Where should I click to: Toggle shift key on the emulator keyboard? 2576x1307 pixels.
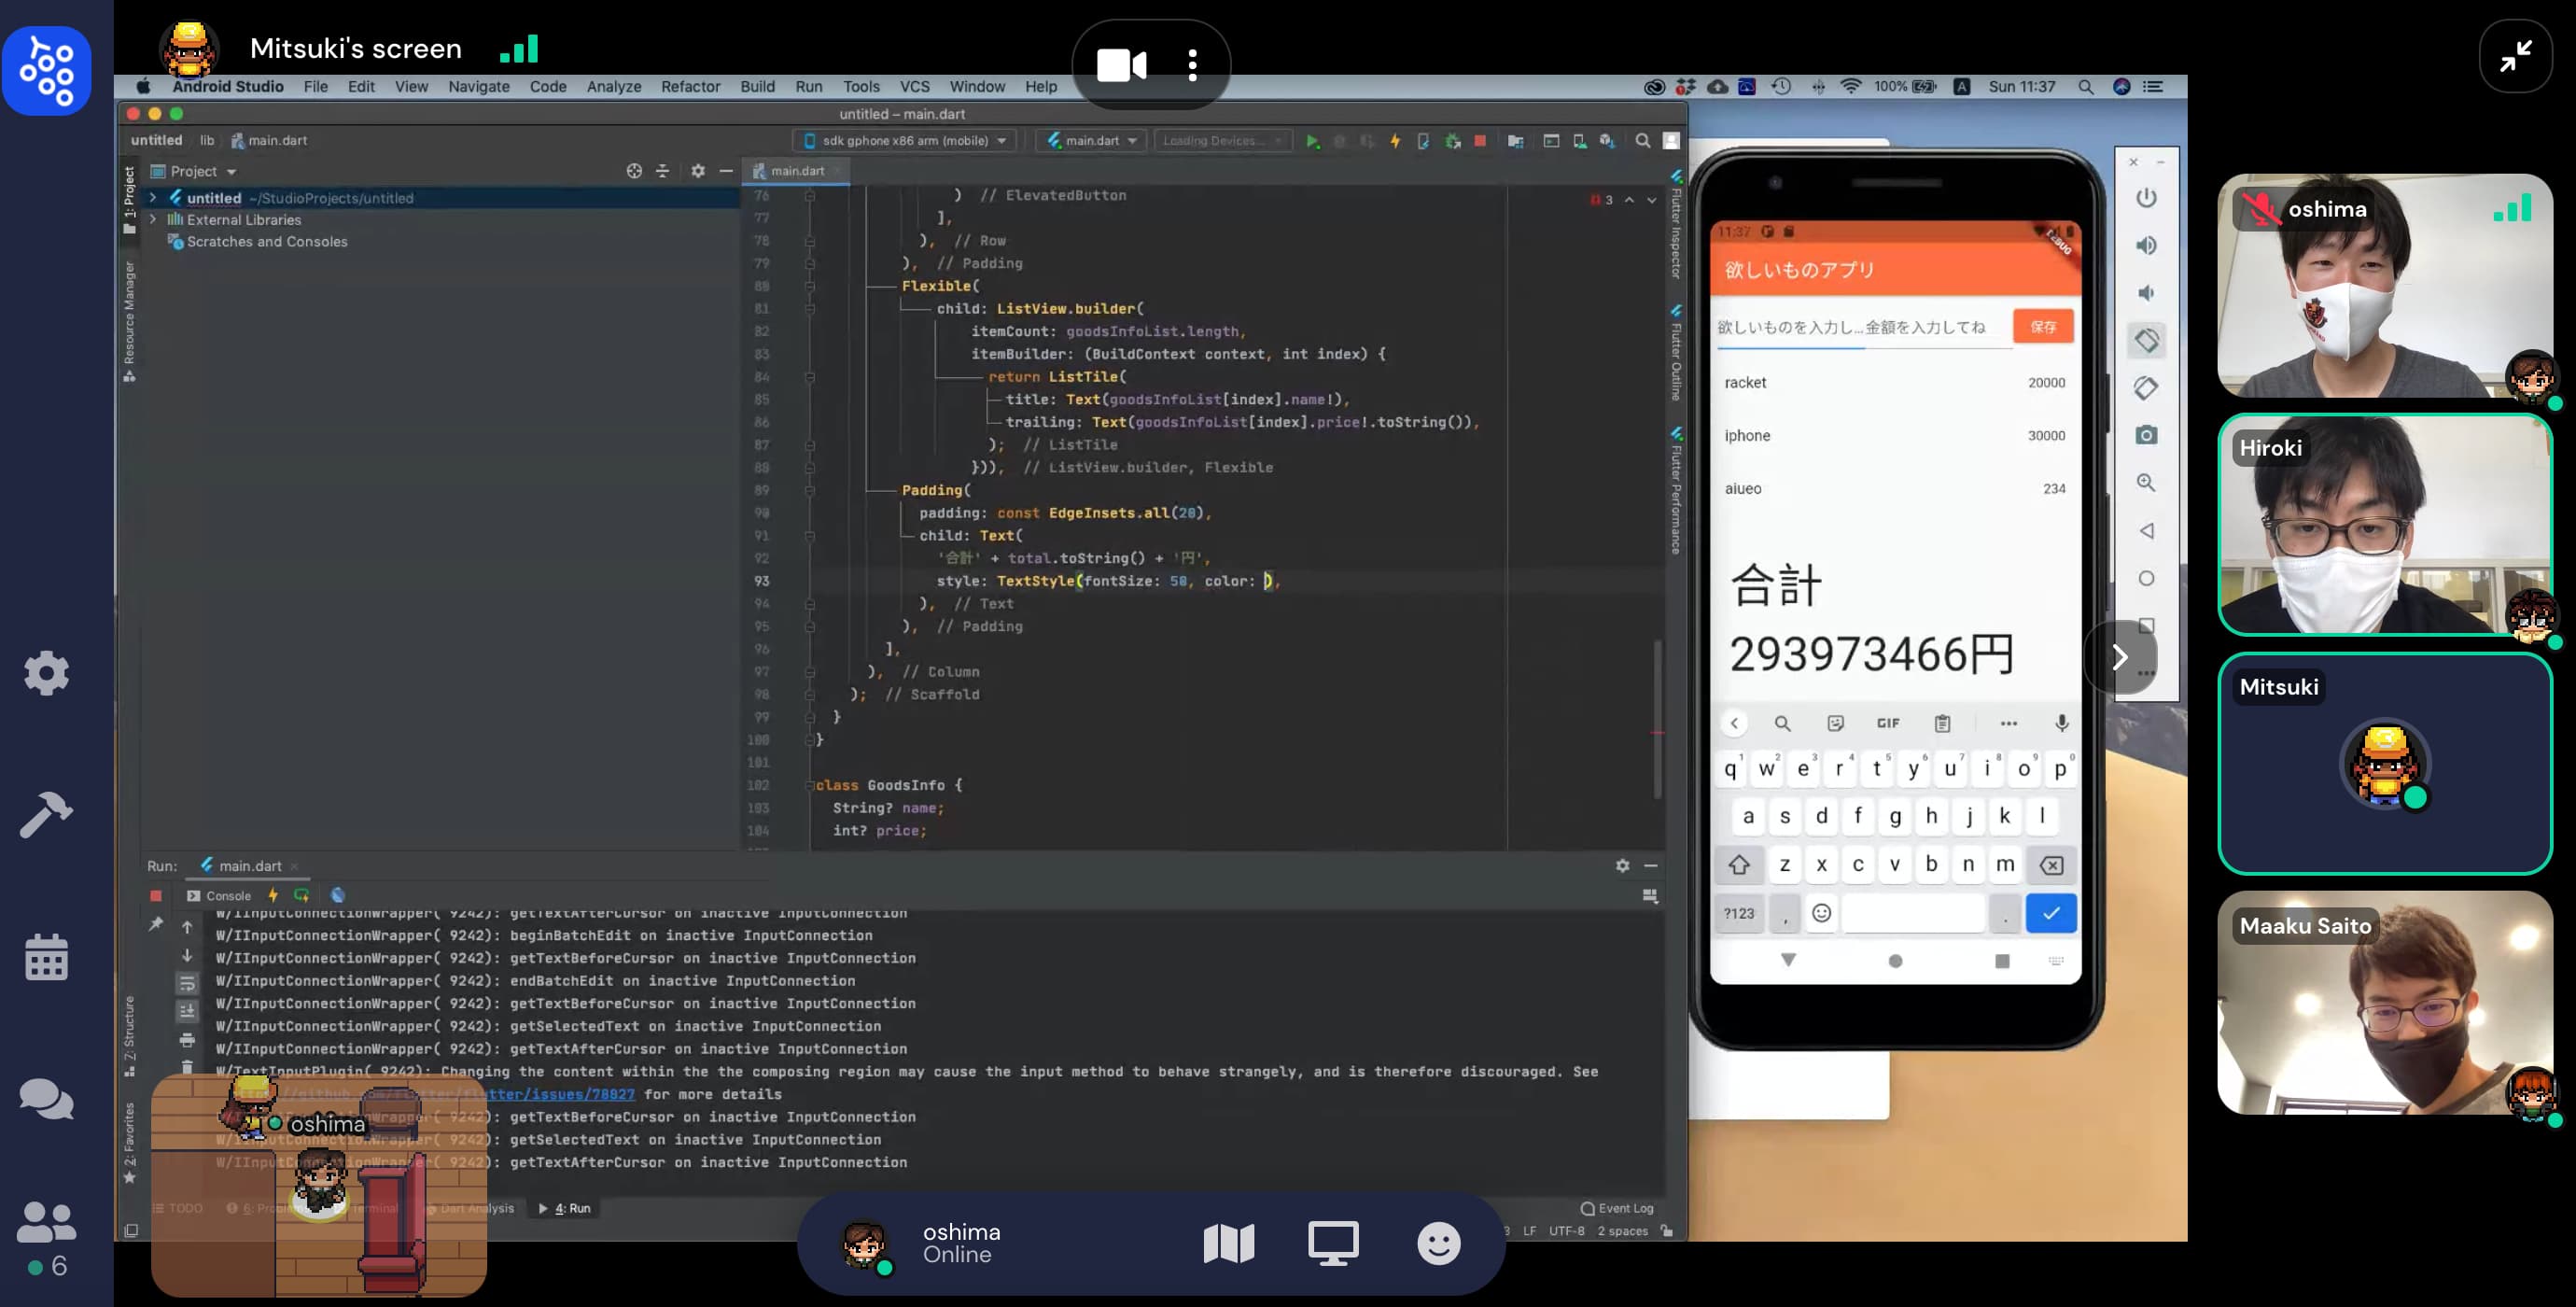(x=1739, y=865)
